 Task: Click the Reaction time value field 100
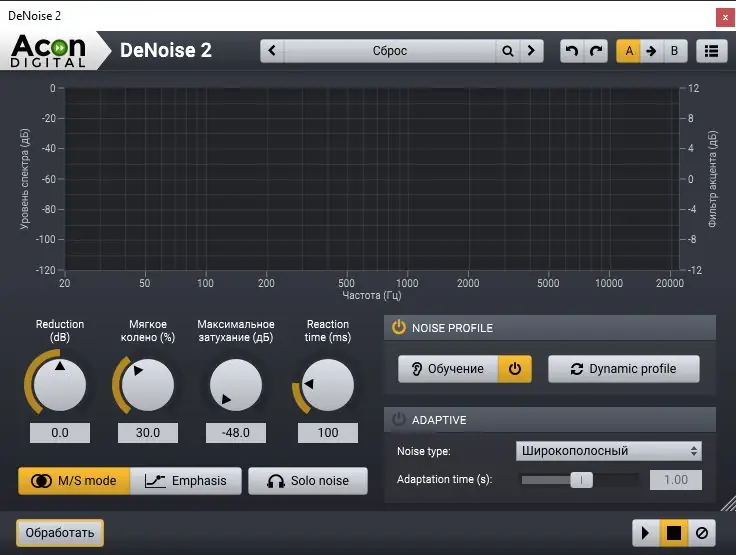click(x=328, y=432)
